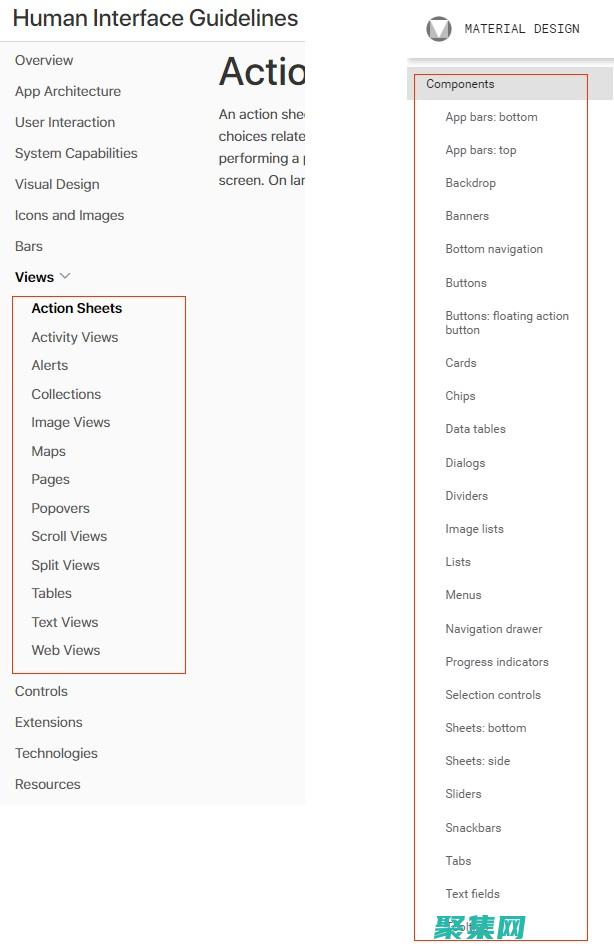This screenshot has width=614, height=949.
Task: Select the Components header in Material sidebar
Action: pos(460,84)
